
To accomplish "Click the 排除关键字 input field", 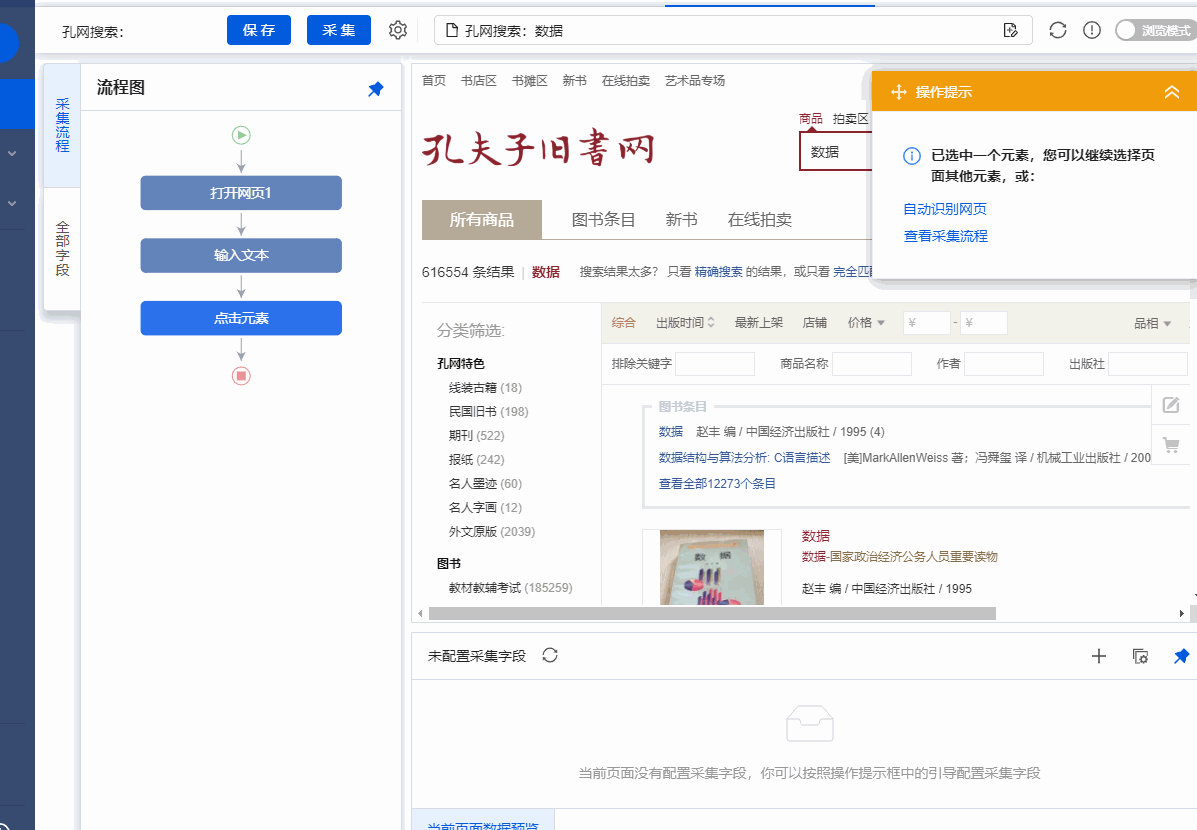I will (x=715, y=363).
